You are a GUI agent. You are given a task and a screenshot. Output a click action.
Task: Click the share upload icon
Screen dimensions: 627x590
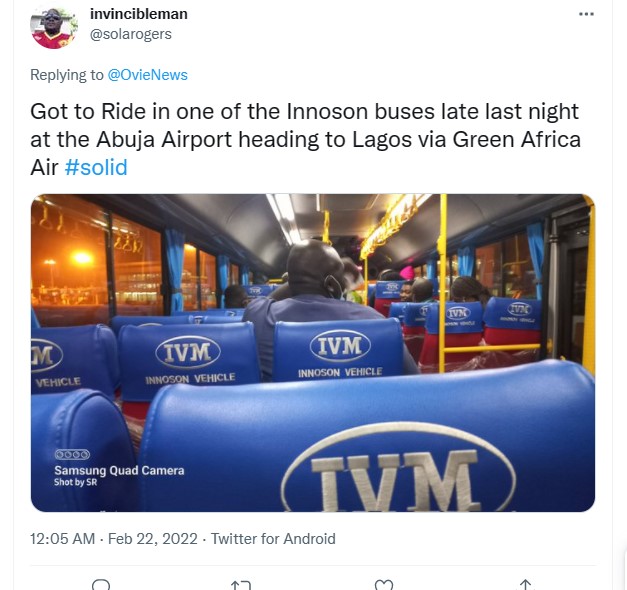click(x=525, y=585)
